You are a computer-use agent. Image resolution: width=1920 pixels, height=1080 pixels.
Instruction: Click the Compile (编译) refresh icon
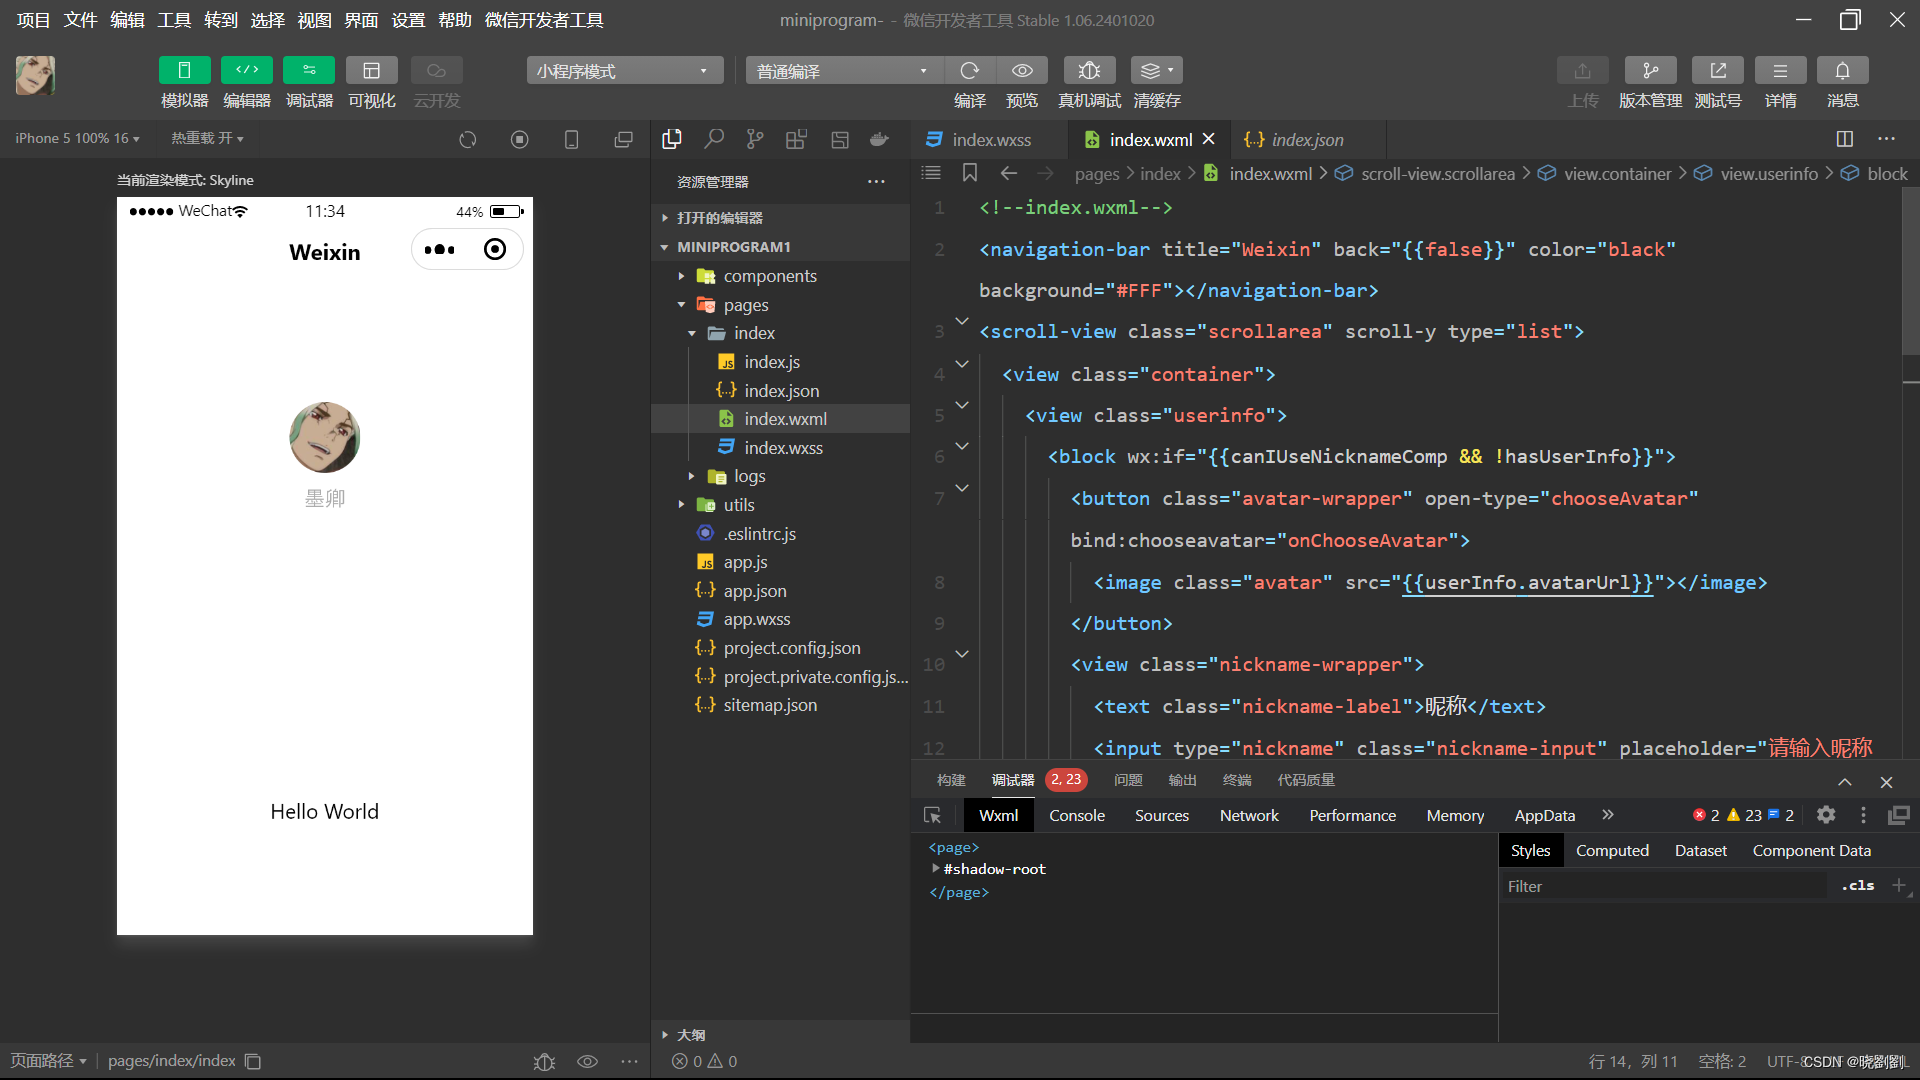coord(969,70)
